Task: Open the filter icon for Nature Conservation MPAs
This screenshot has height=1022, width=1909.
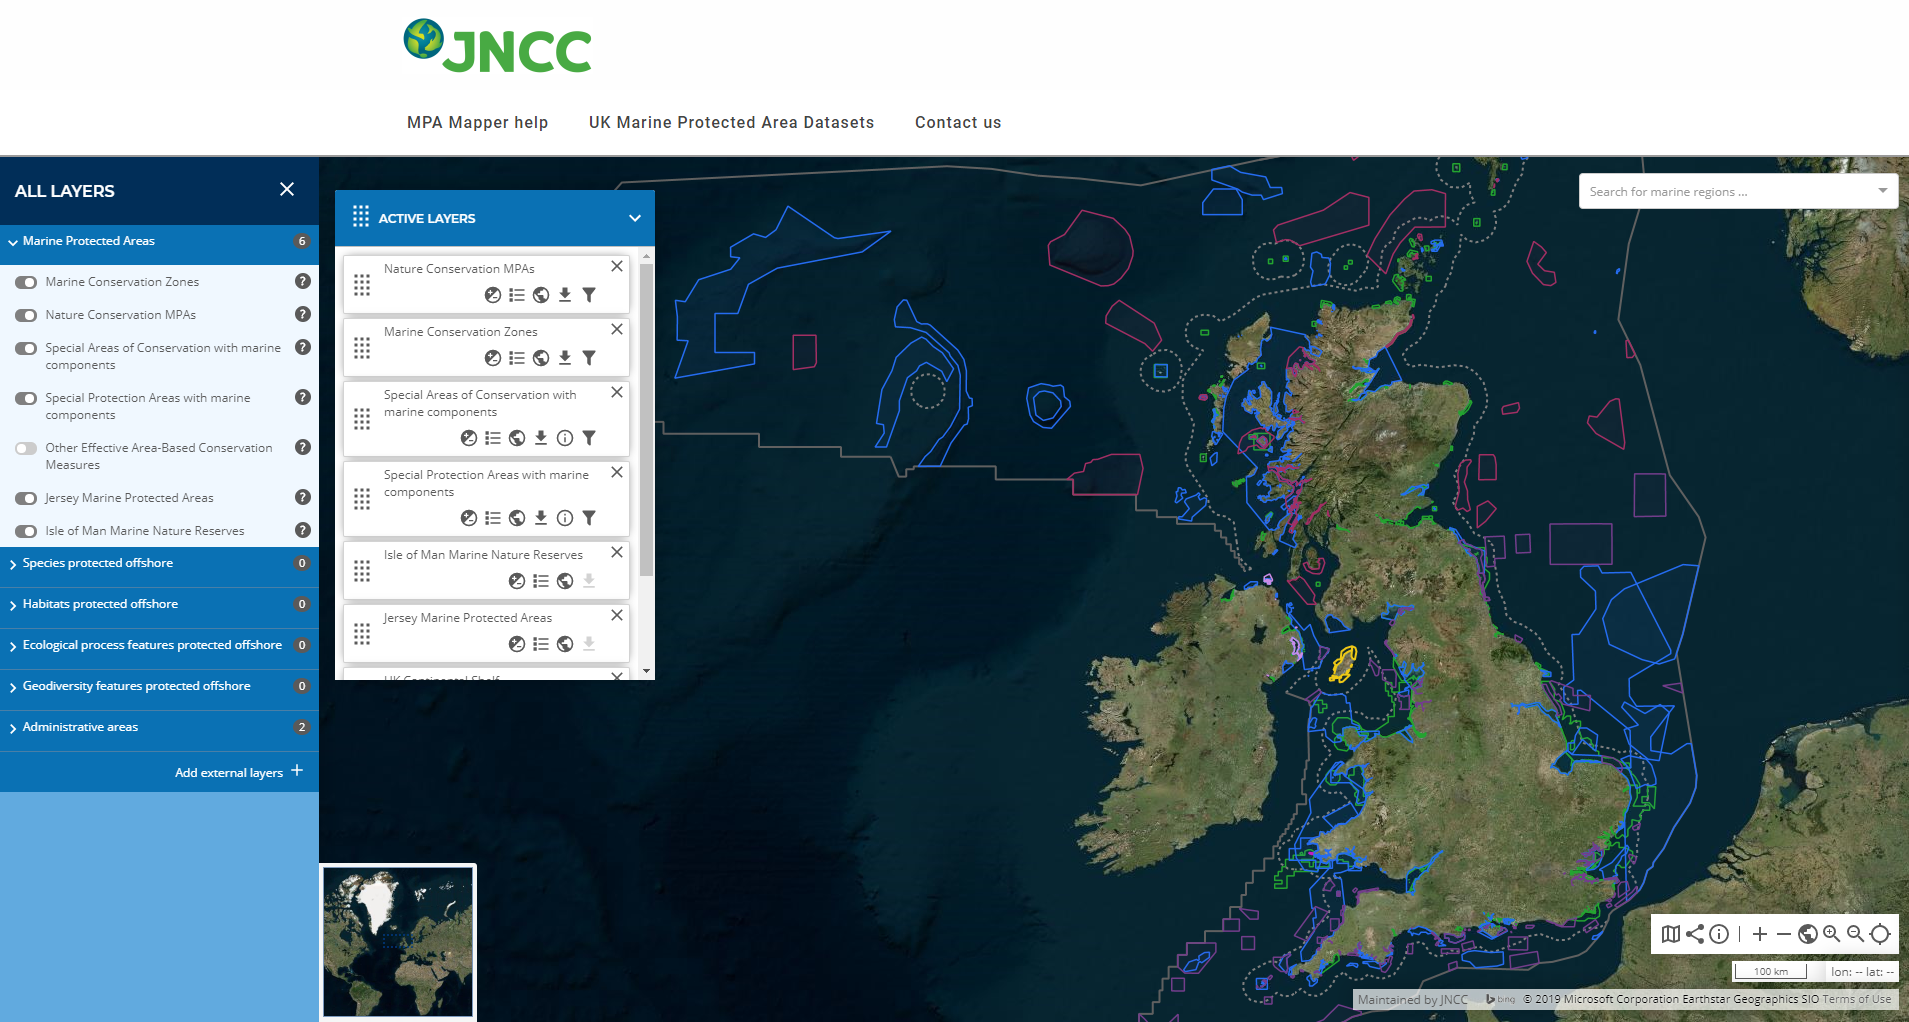Action: point(589,295)
